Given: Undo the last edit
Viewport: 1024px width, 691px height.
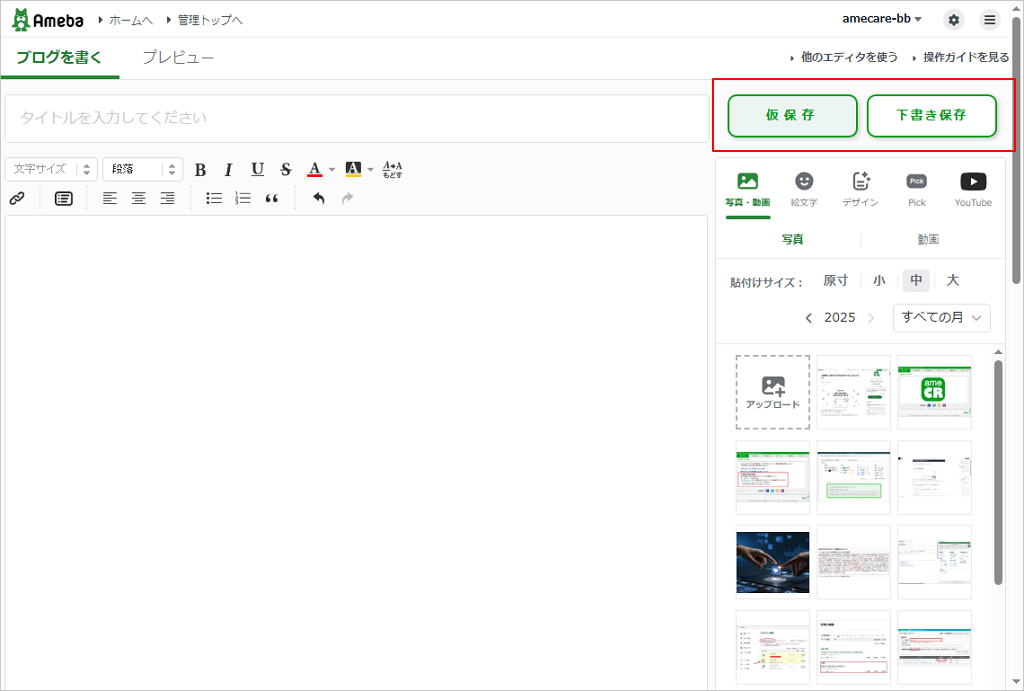Looking at the screenshot, I should 319,198.
